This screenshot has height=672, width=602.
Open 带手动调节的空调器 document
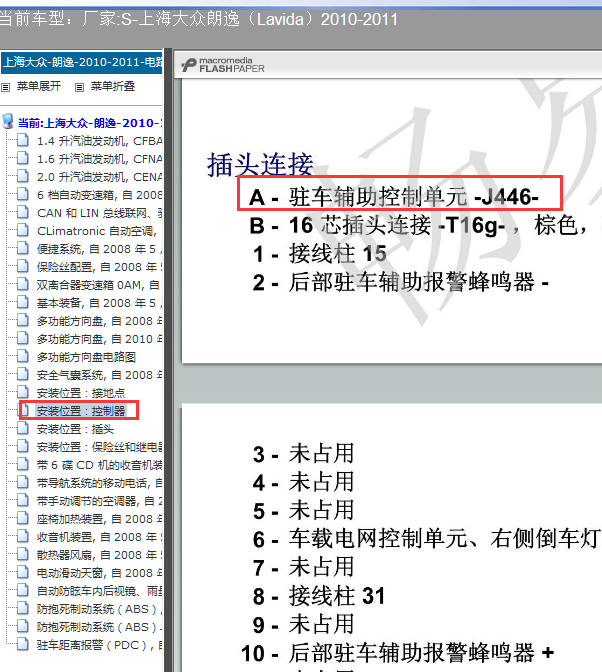(99, 501)
